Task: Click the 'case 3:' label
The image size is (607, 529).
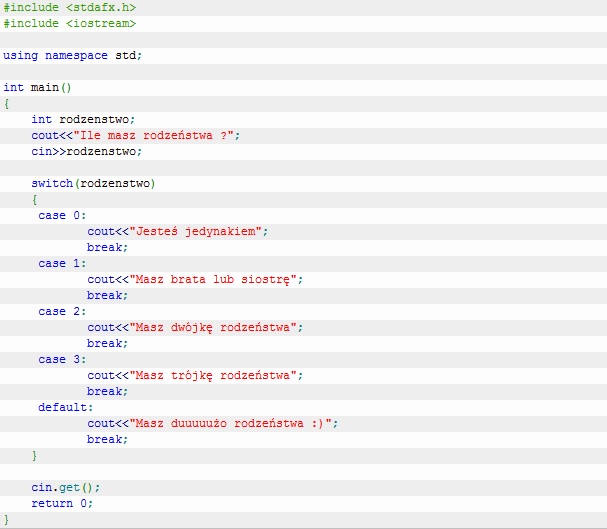Action: click(x=62, y=359)
